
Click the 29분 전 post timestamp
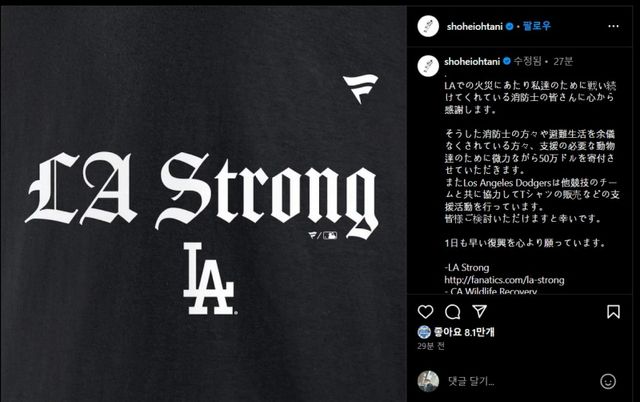pos(431,346)
